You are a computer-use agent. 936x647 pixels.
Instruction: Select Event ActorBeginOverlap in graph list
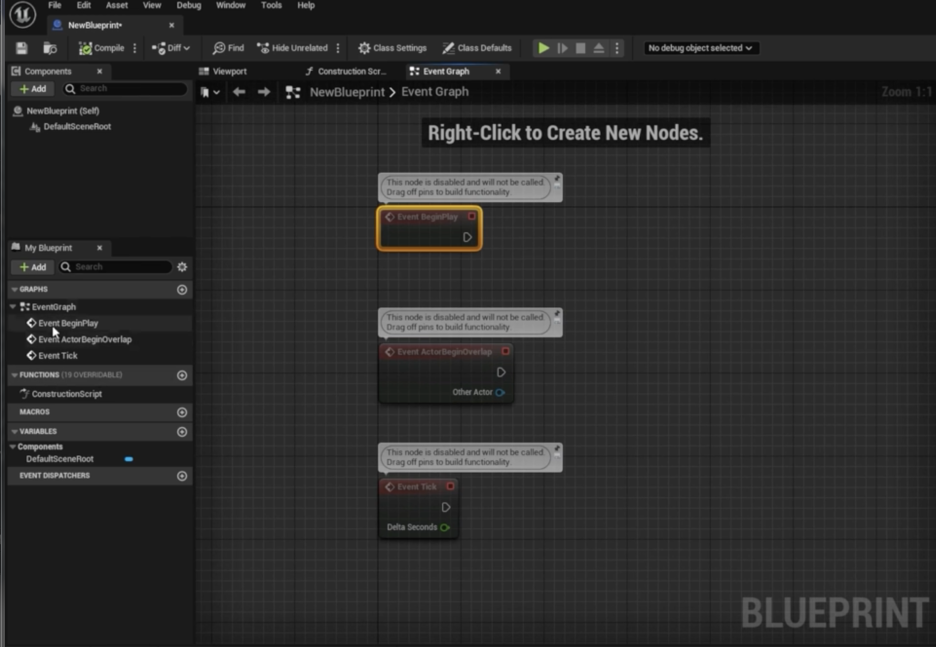coord(84,340)
